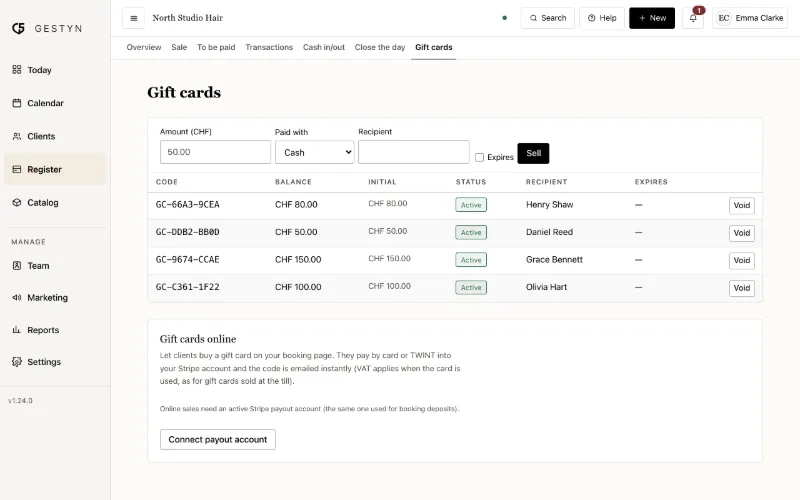Click the EC avatar initials

[x=723, y=18]
